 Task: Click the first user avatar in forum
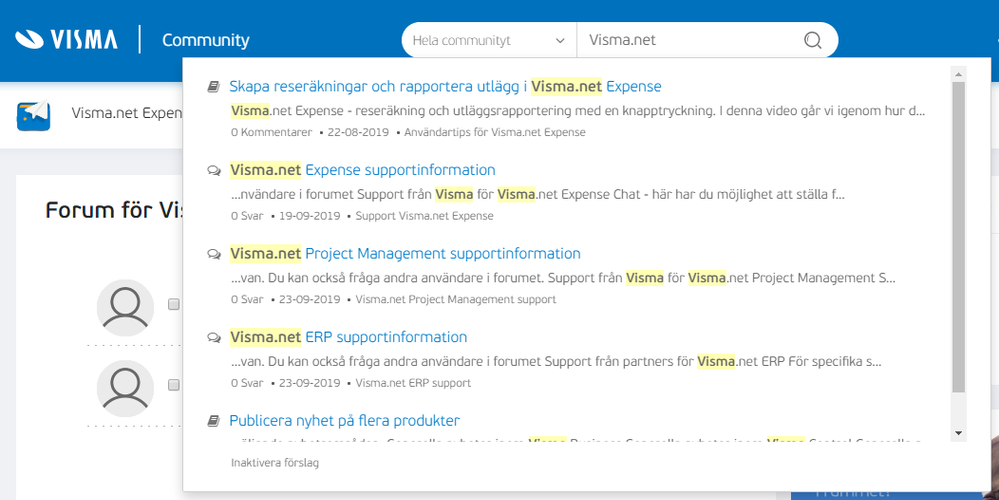(125, 307)
